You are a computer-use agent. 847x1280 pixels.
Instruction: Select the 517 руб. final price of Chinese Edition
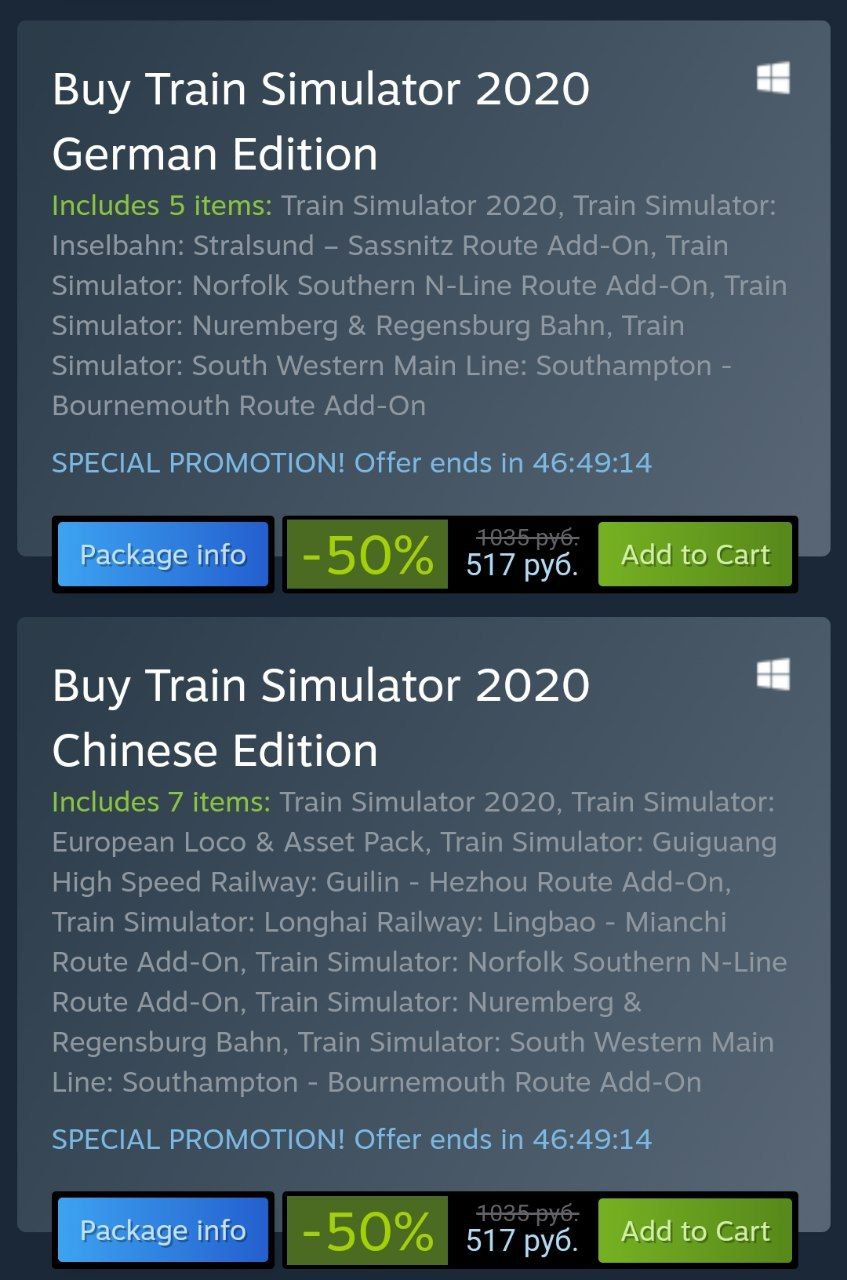522,1242
